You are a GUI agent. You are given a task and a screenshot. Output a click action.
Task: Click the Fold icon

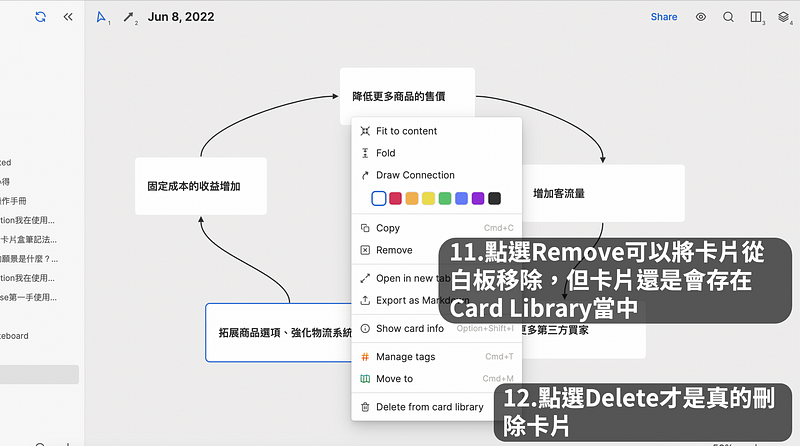point(365,153)
